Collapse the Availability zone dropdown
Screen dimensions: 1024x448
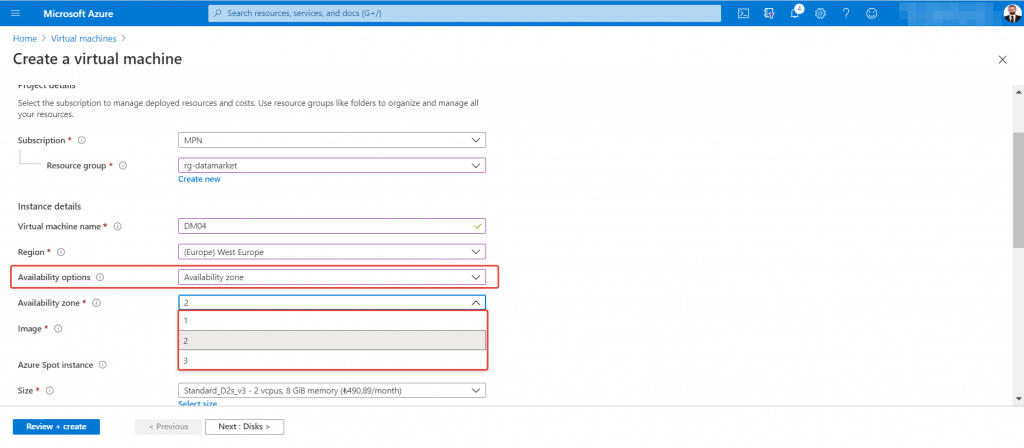[x=332, y=303]
